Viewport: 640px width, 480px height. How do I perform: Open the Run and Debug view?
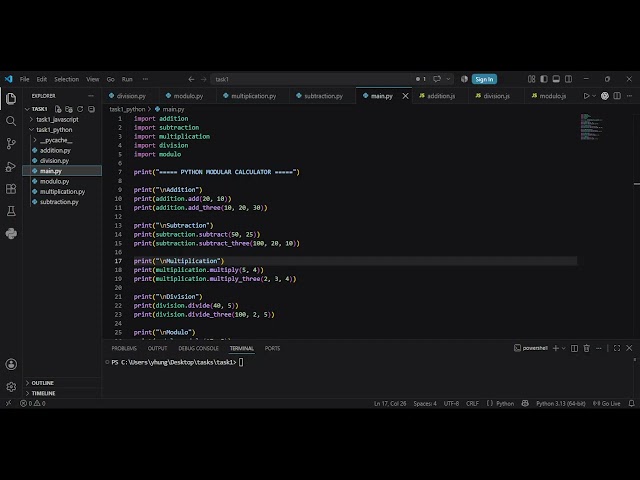click(11, 166)
